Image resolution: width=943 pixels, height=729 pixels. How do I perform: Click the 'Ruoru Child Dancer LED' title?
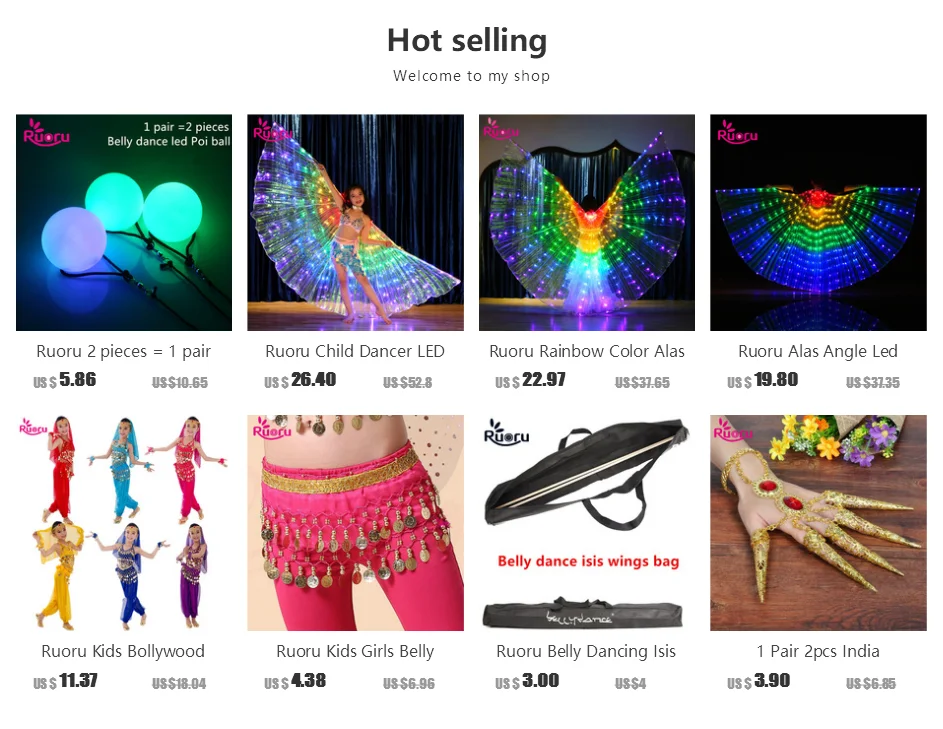[355, 351]
